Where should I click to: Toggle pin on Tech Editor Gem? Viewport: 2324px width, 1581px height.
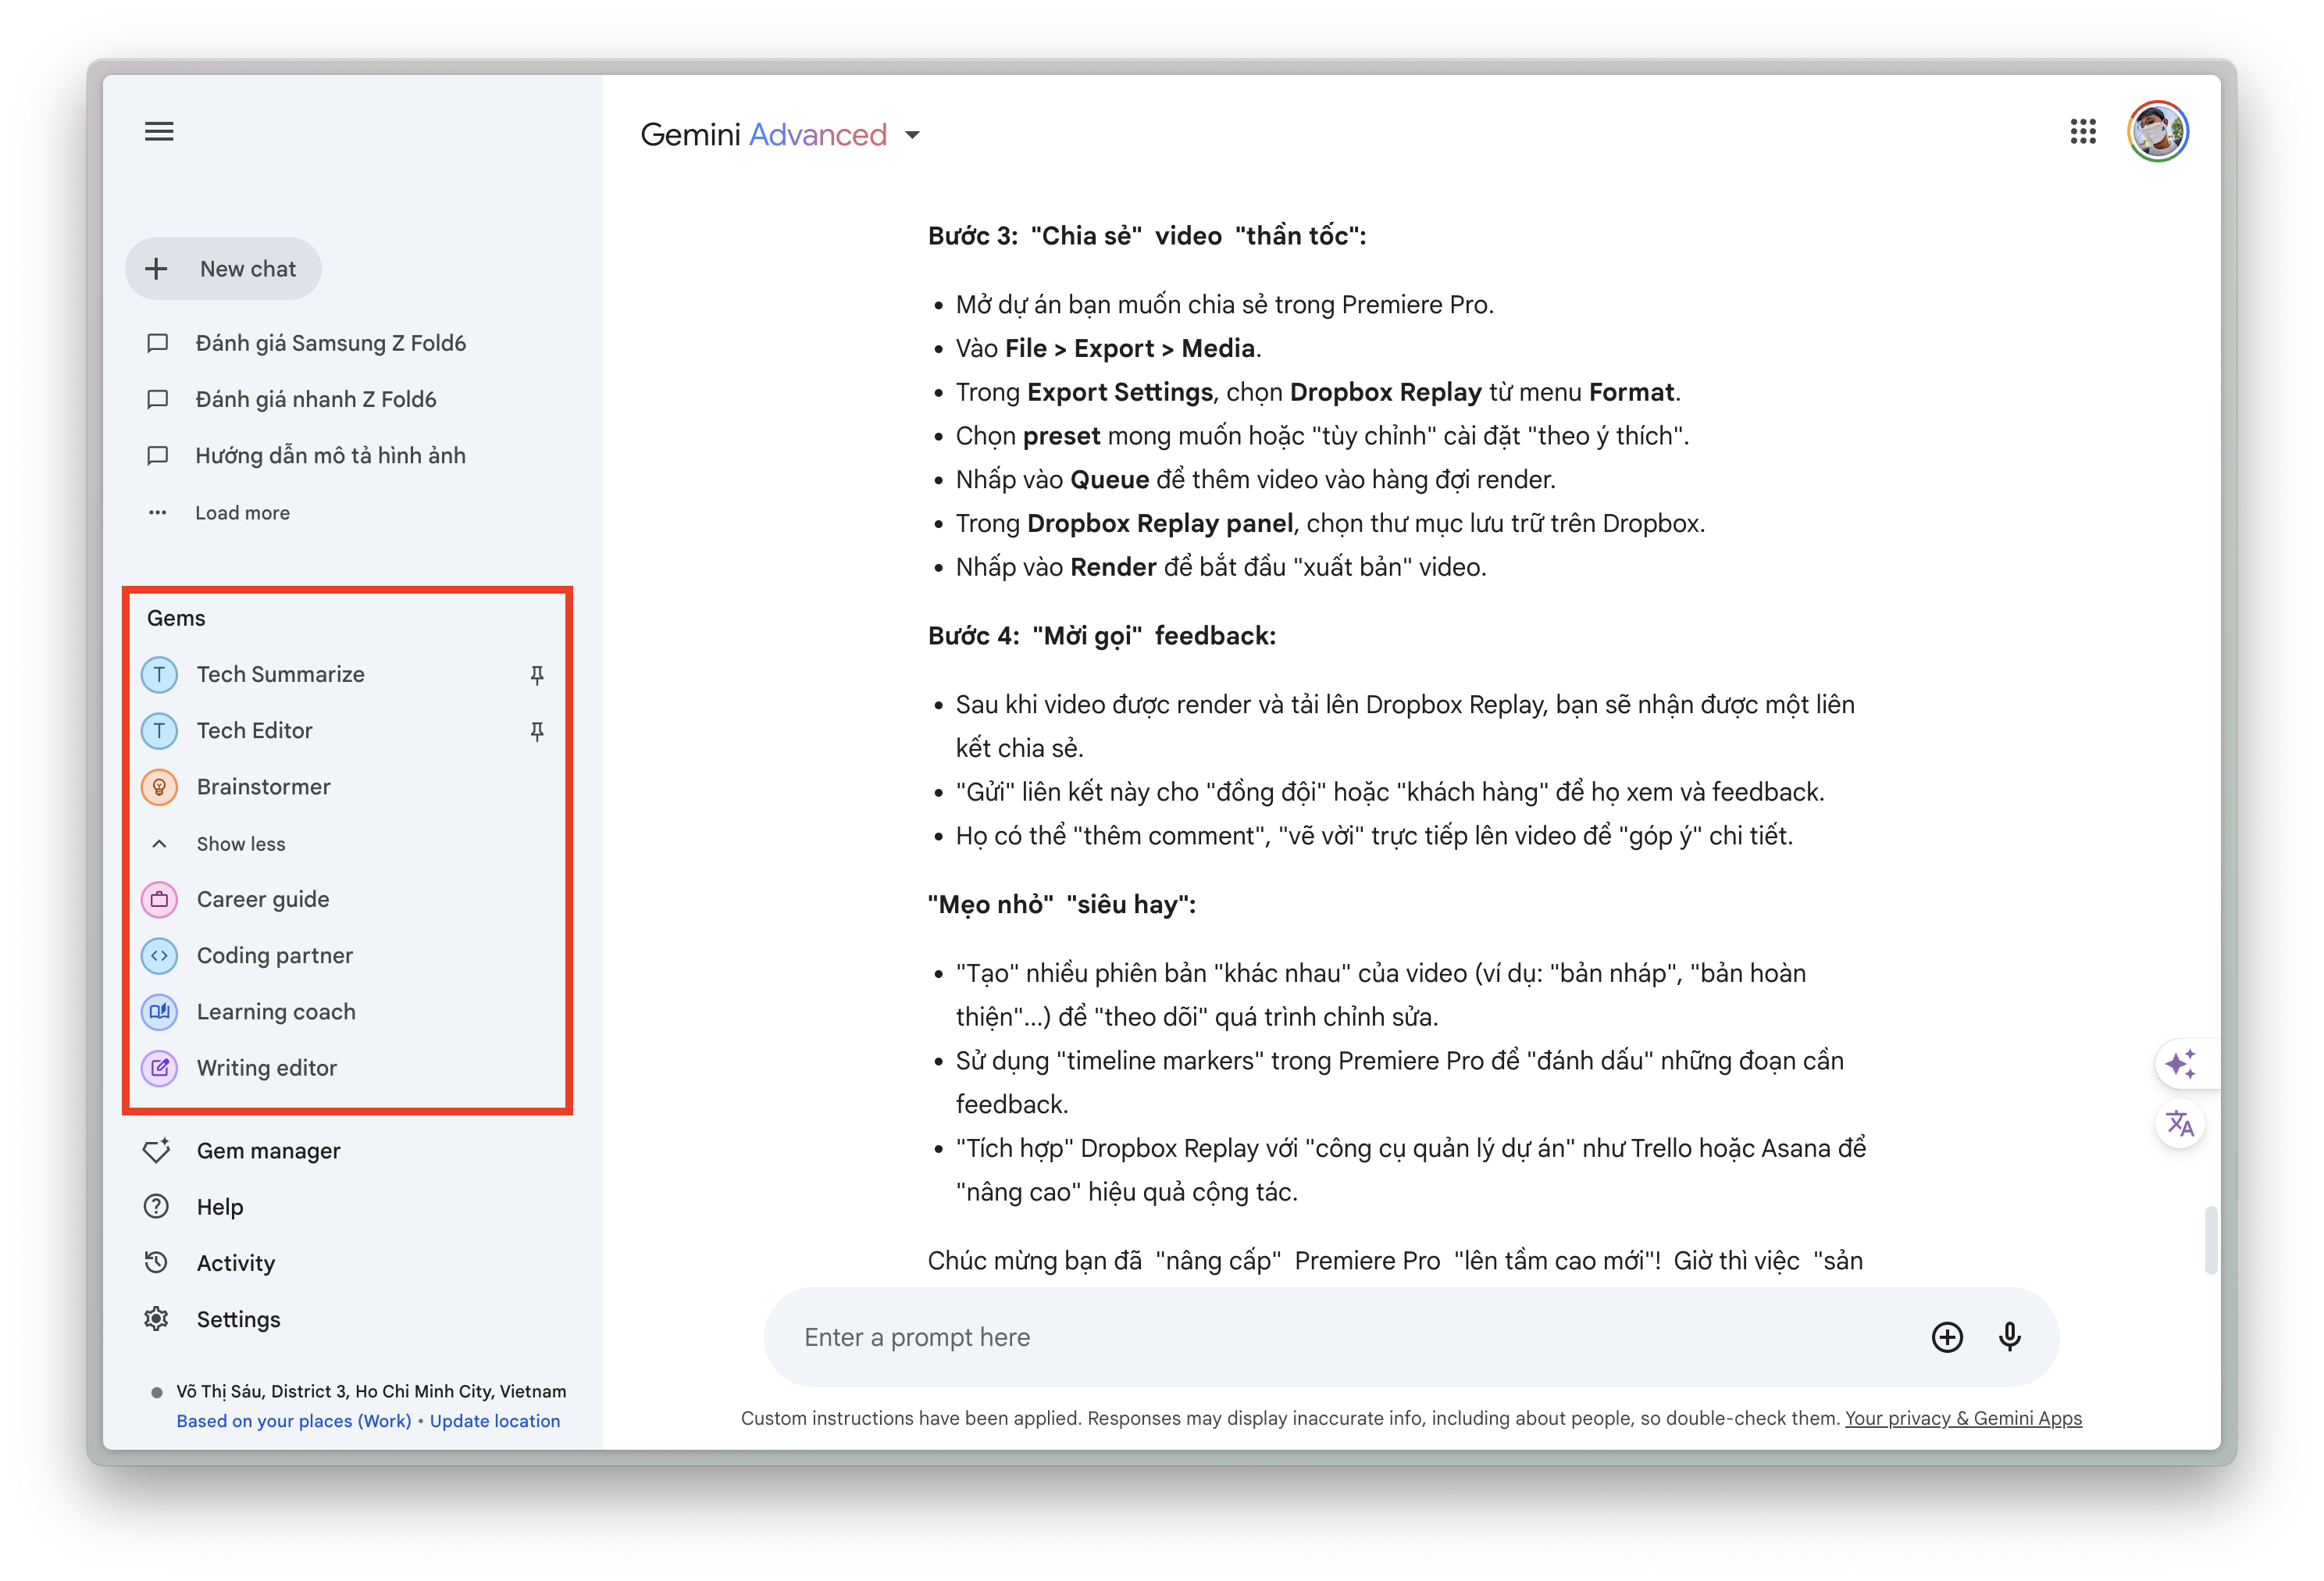pos(540,729)
